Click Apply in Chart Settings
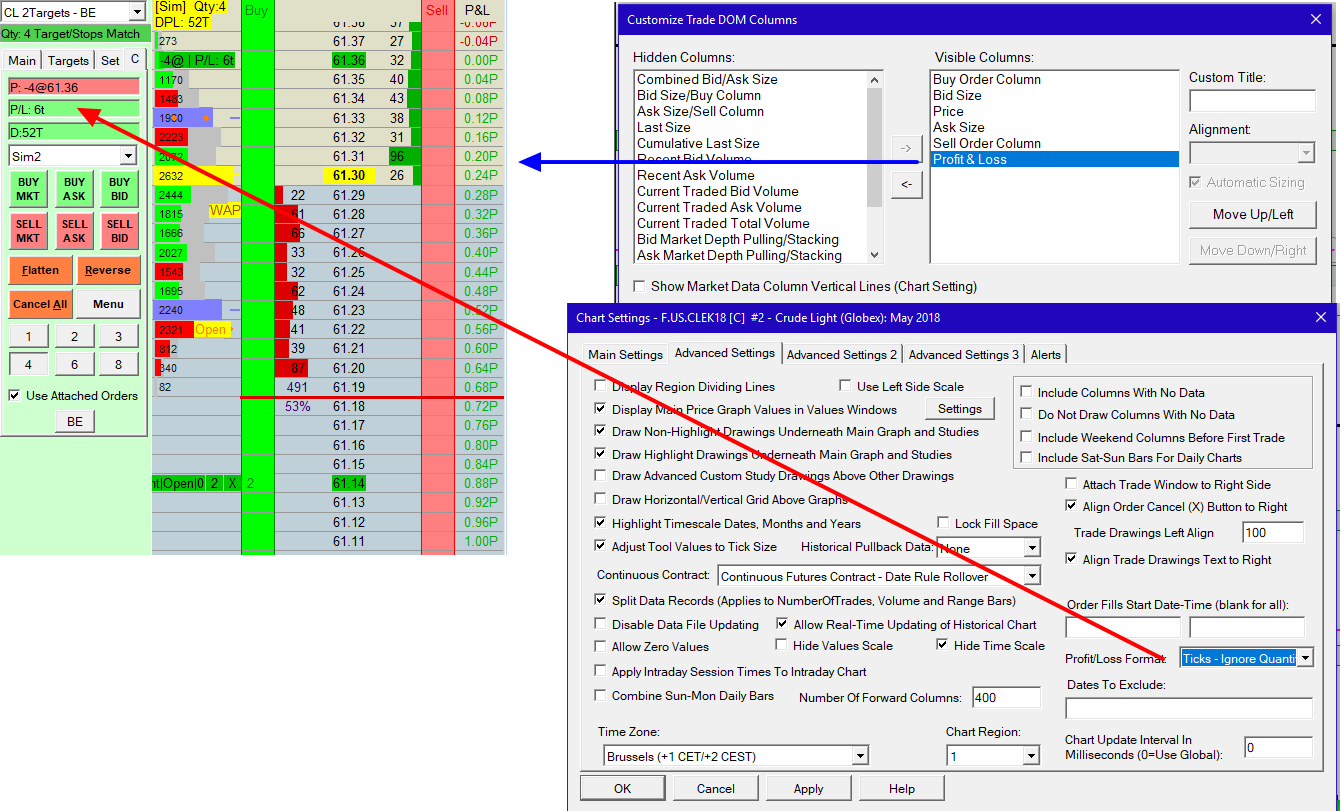The image size is (1341, 811). (x=808, y=788)
